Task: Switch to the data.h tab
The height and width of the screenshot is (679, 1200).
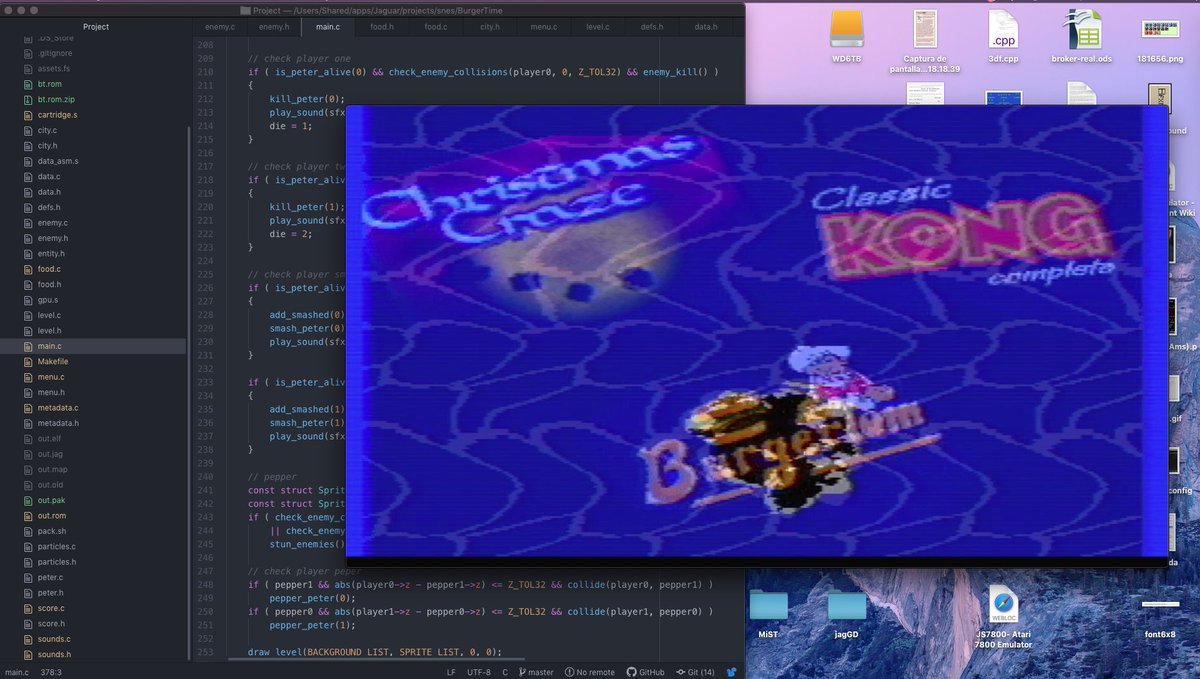Action: (706, 27)
